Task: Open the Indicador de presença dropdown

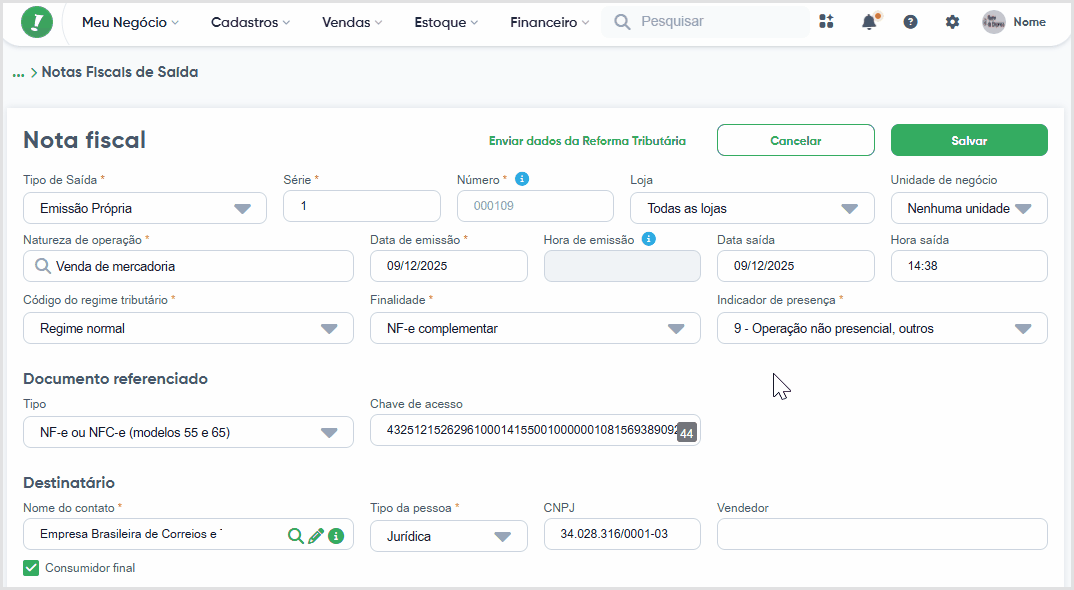Action: click(x=882, y=328)
